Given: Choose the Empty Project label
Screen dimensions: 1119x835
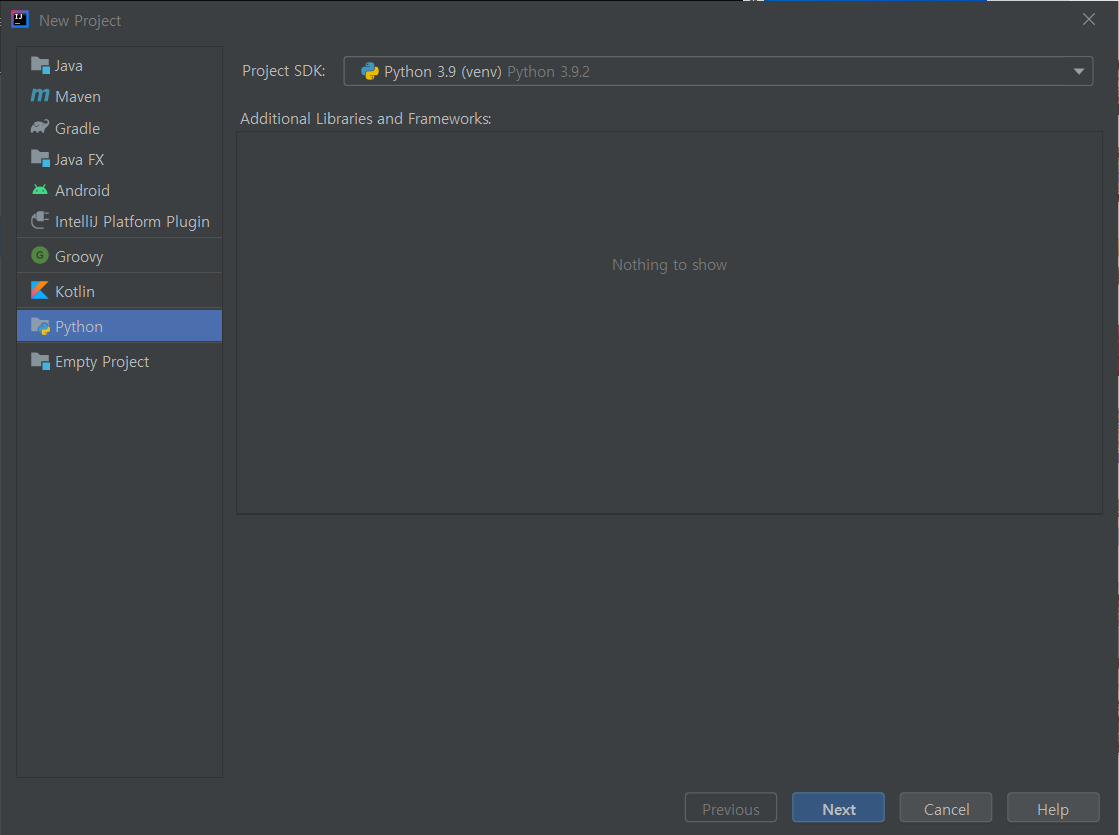Looking at the screenshot, I should pyautogui.click(x=102, y=362).
